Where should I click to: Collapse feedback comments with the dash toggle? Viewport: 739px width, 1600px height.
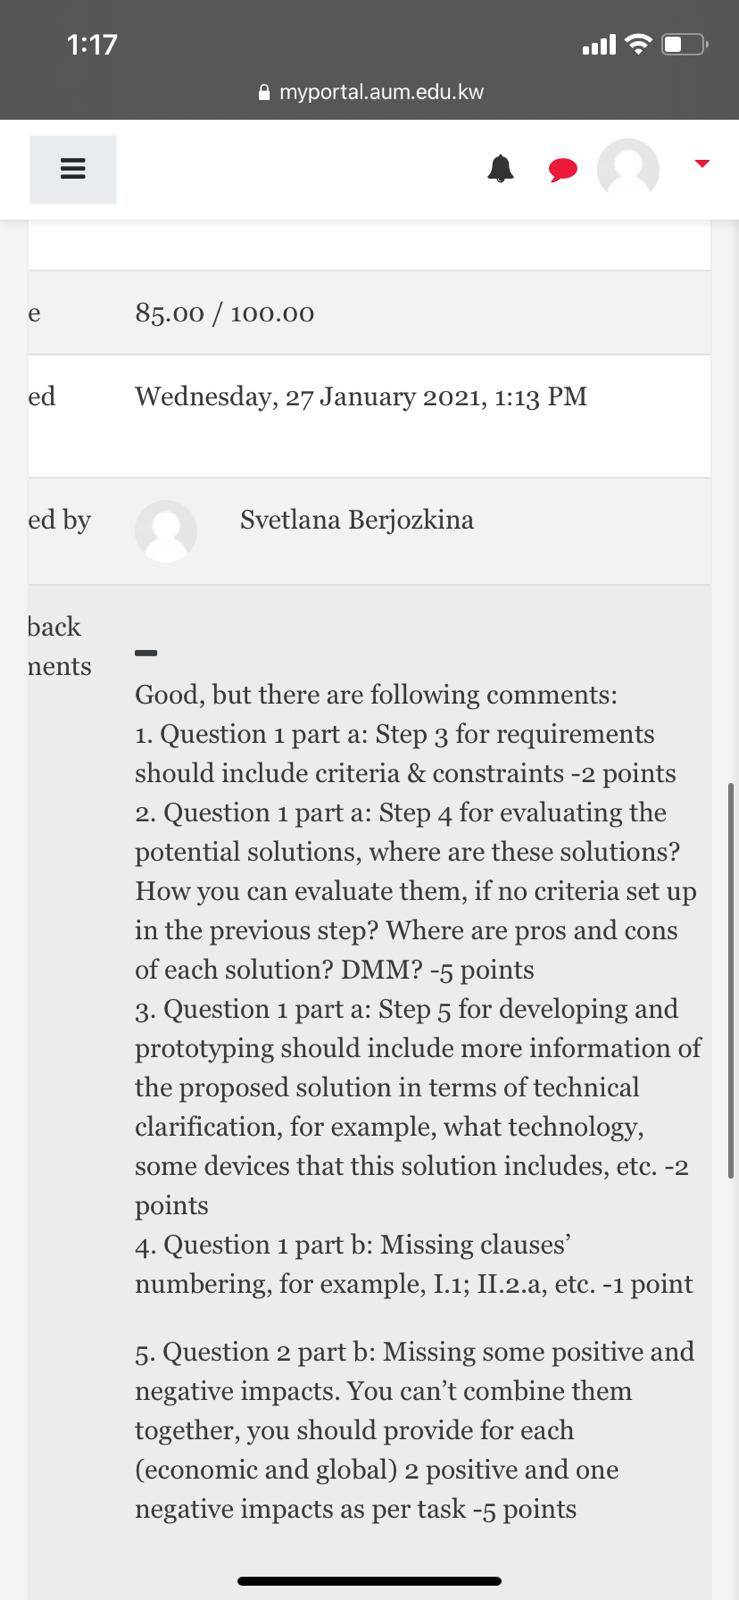pos(146,653)
